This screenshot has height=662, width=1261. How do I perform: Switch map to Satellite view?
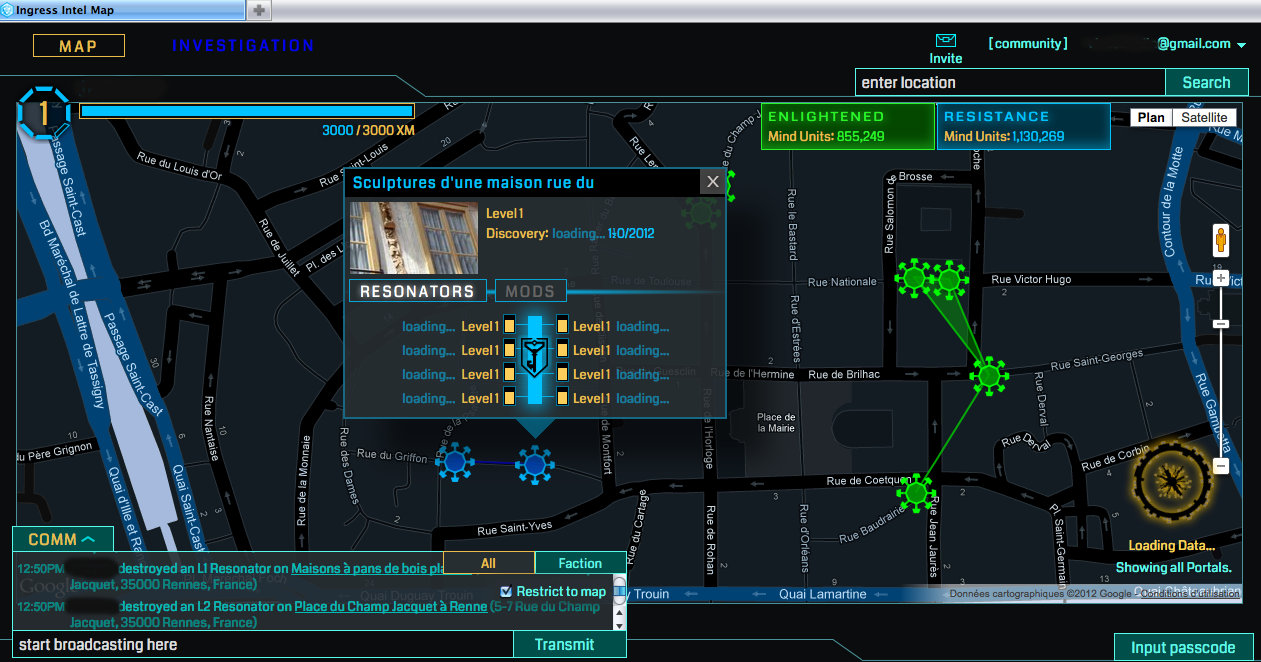1204,118
